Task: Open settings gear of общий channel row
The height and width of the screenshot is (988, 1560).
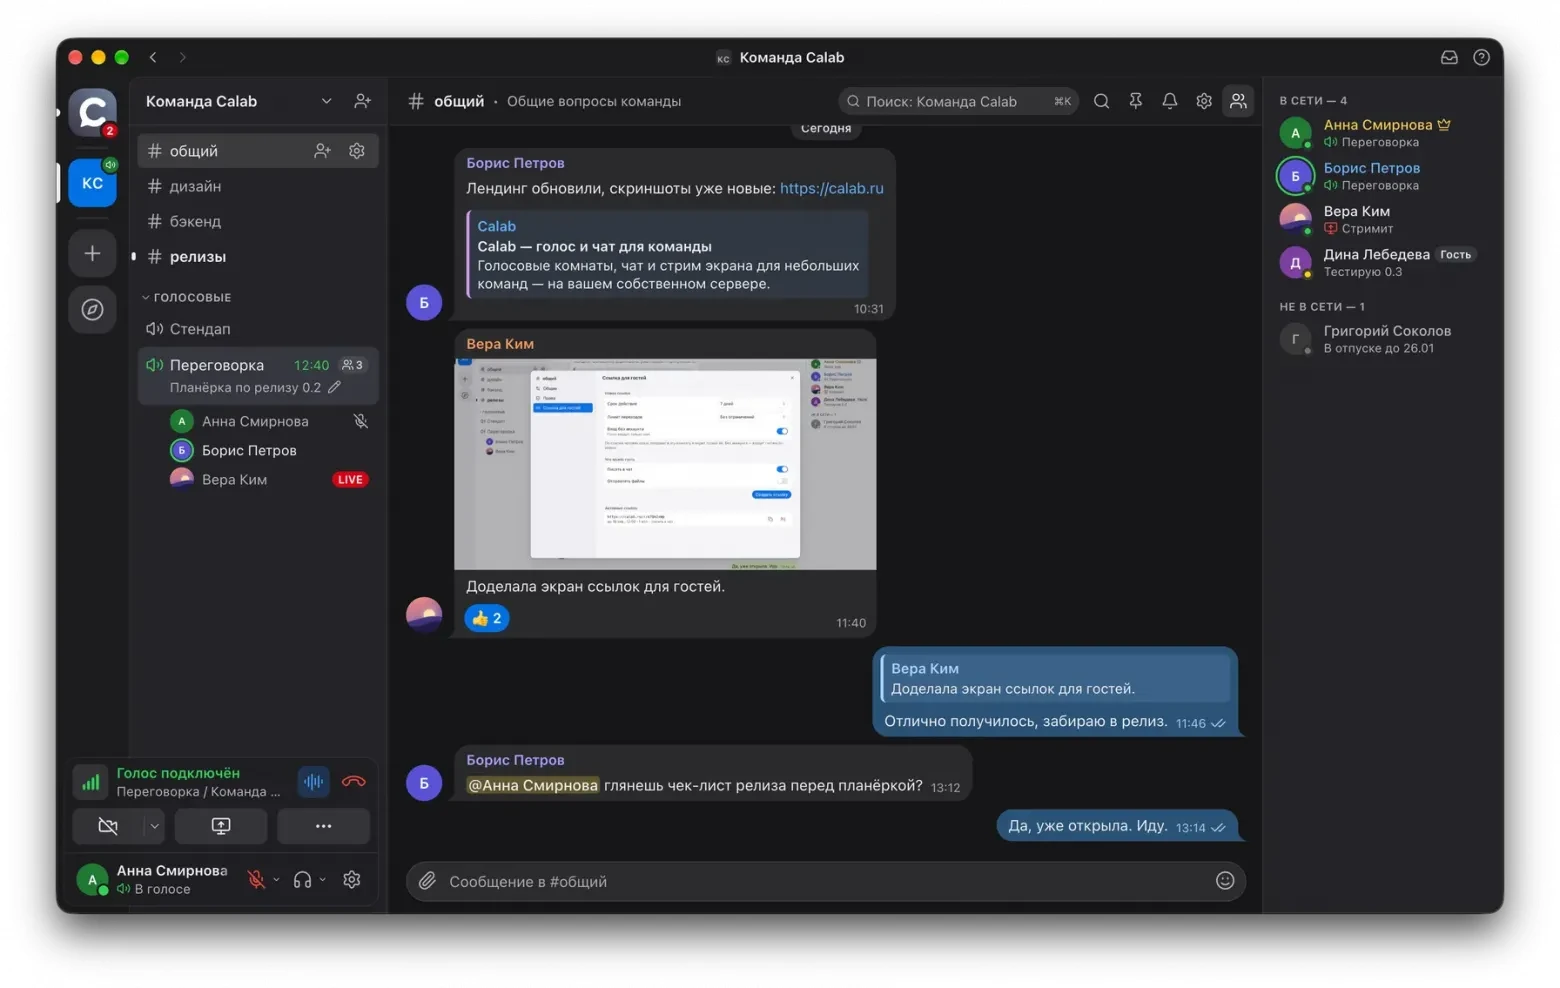Action: (357, 151)
